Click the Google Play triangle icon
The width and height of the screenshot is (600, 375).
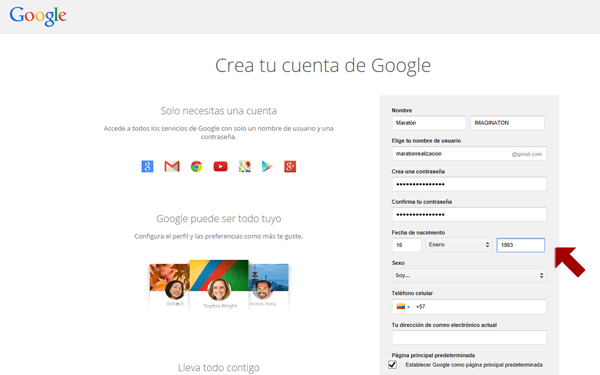click(x=267, y=166)
